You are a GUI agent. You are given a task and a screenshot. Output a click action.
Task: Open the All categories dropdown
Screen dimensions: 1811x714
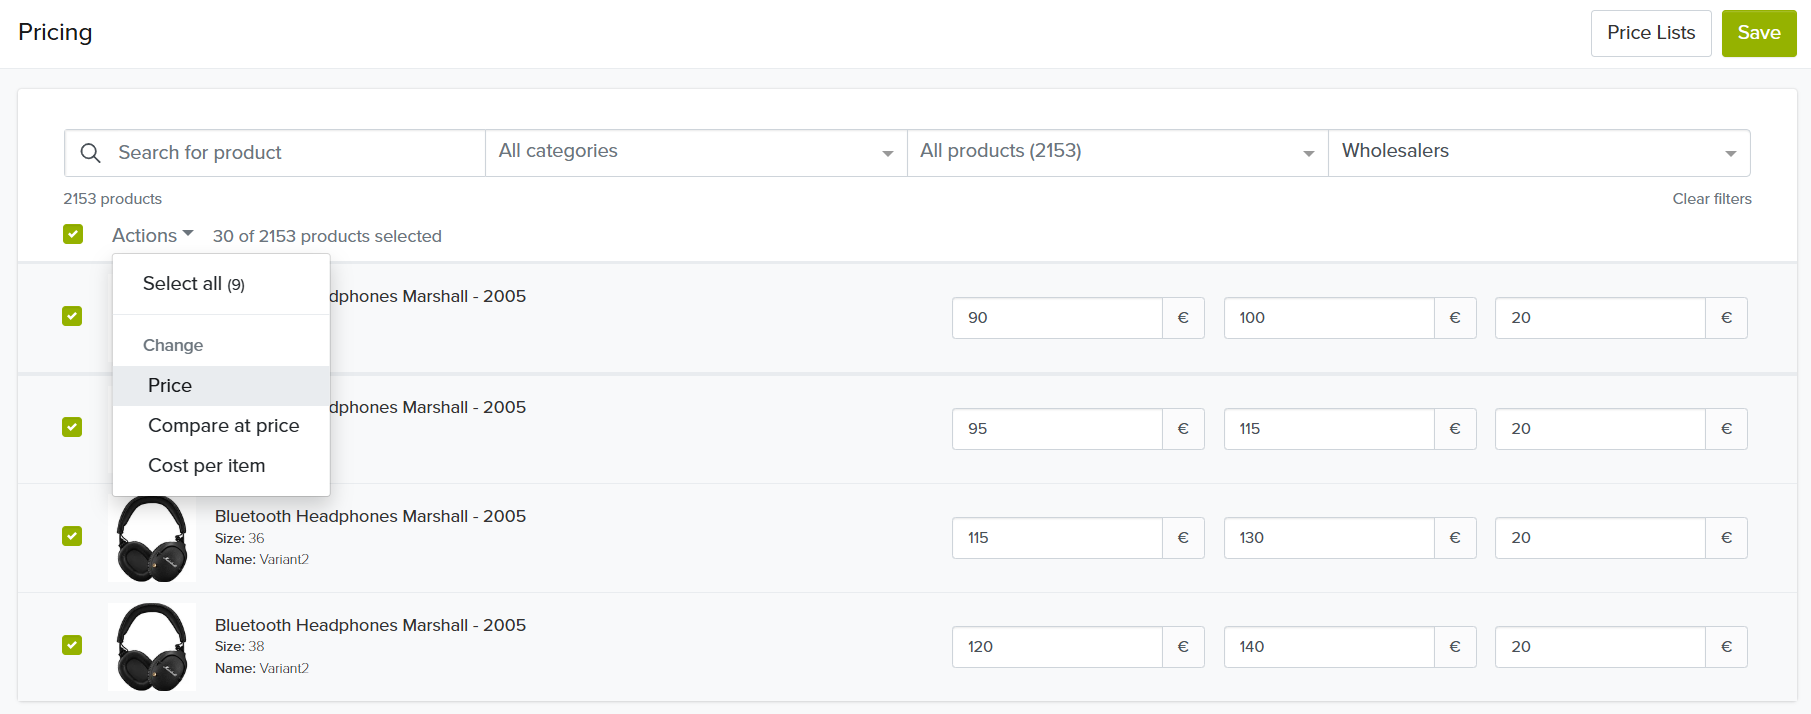[x=696, y=152]
